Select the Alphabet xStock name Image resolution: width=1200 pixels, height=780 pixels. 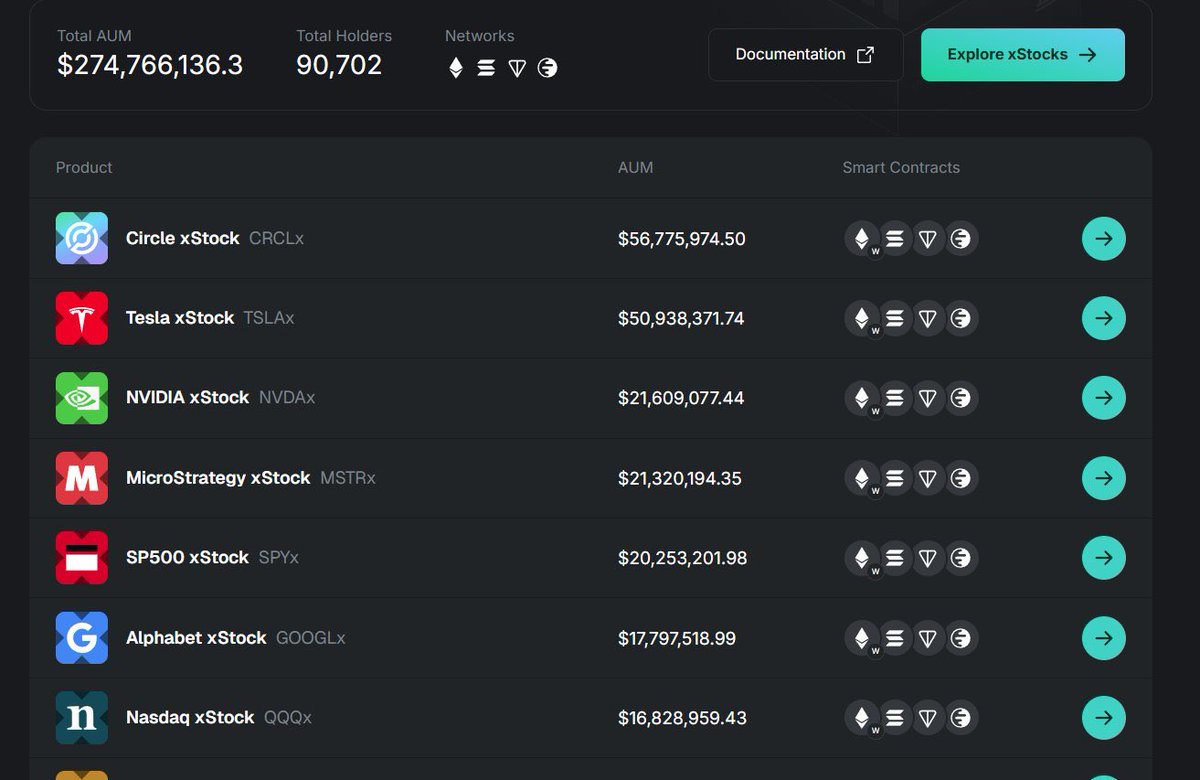coord(196,638)
